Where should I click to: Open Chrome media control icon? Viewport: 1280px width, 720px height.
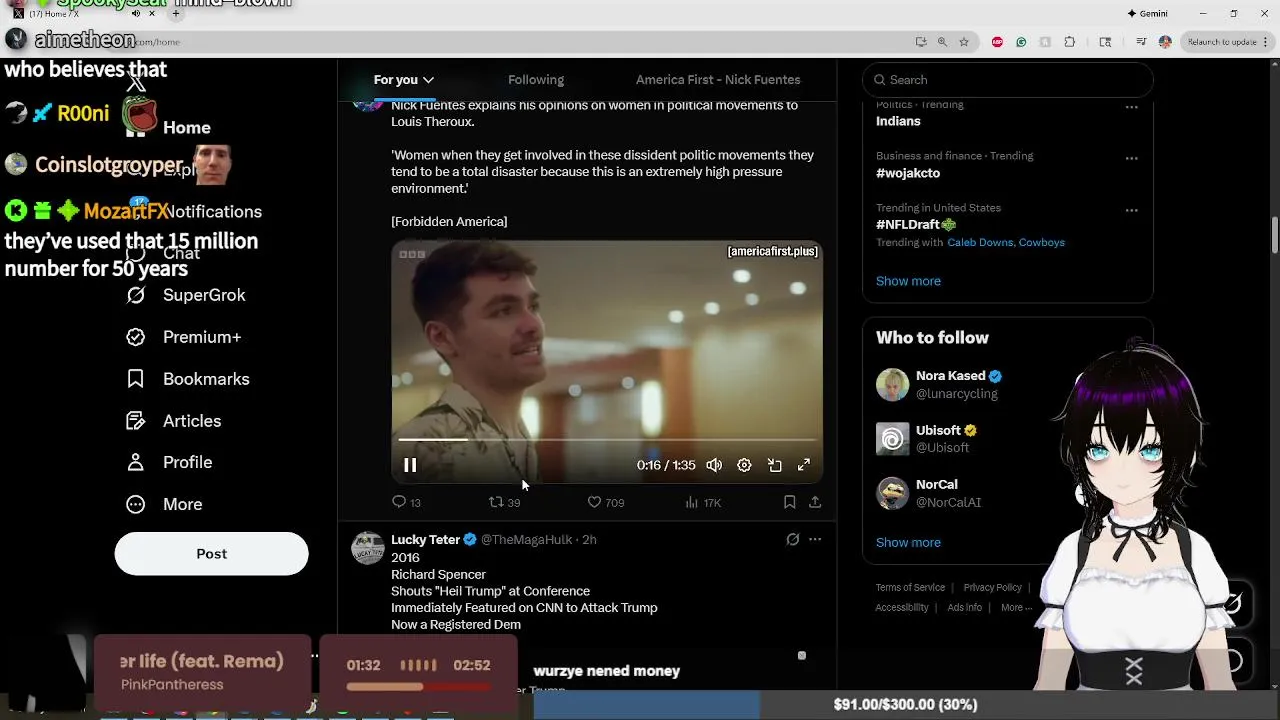[1141, 42]
